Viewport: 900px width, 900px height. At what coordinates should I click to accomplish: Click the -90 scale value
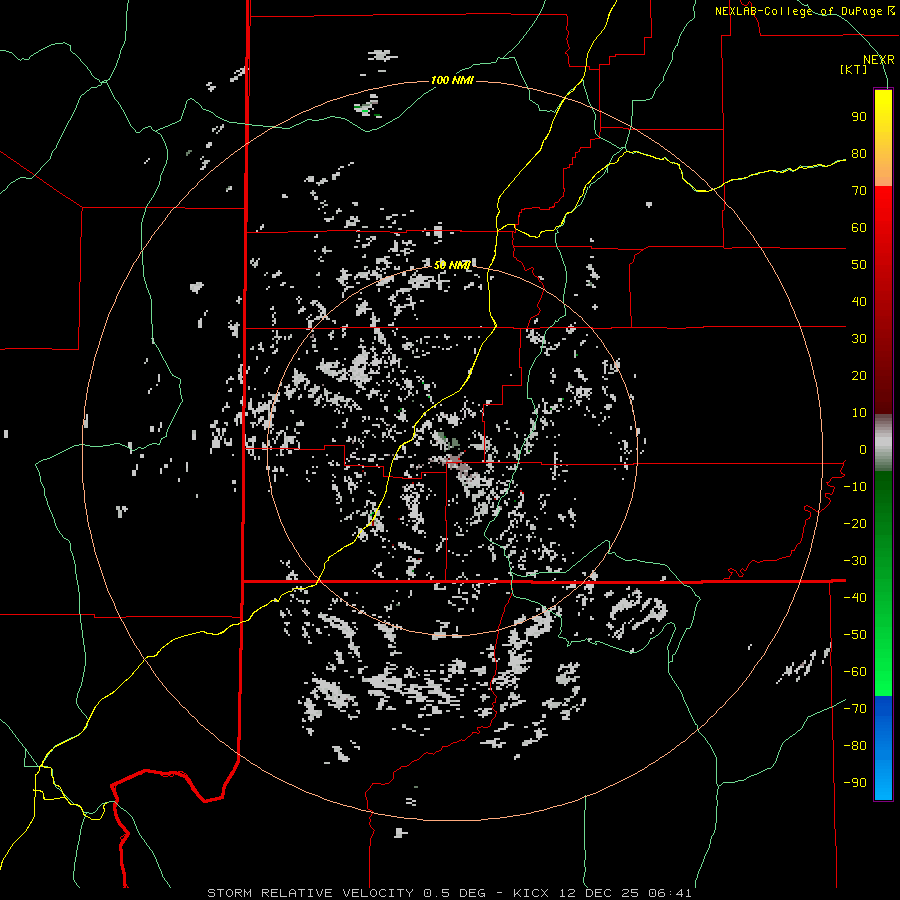pyautogui.click(x=855, y=783)
